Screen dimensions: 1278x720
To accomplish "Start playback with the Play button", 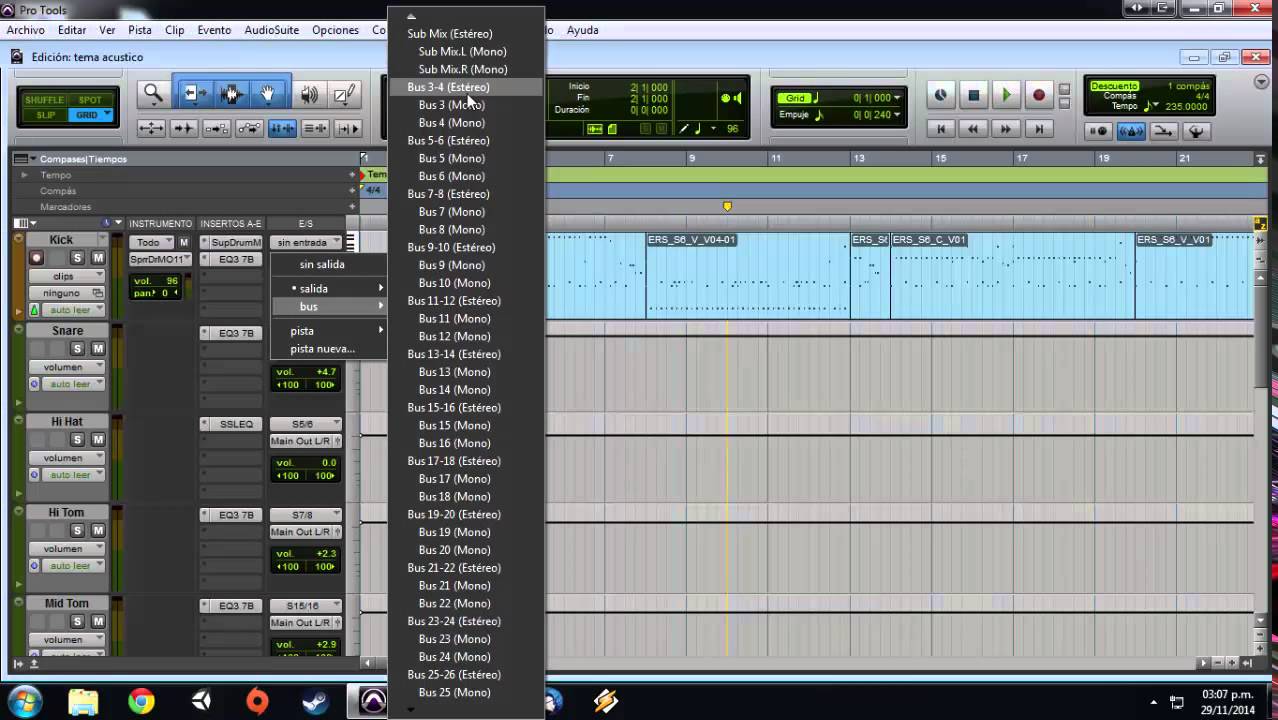I will tap(1006, 95).
